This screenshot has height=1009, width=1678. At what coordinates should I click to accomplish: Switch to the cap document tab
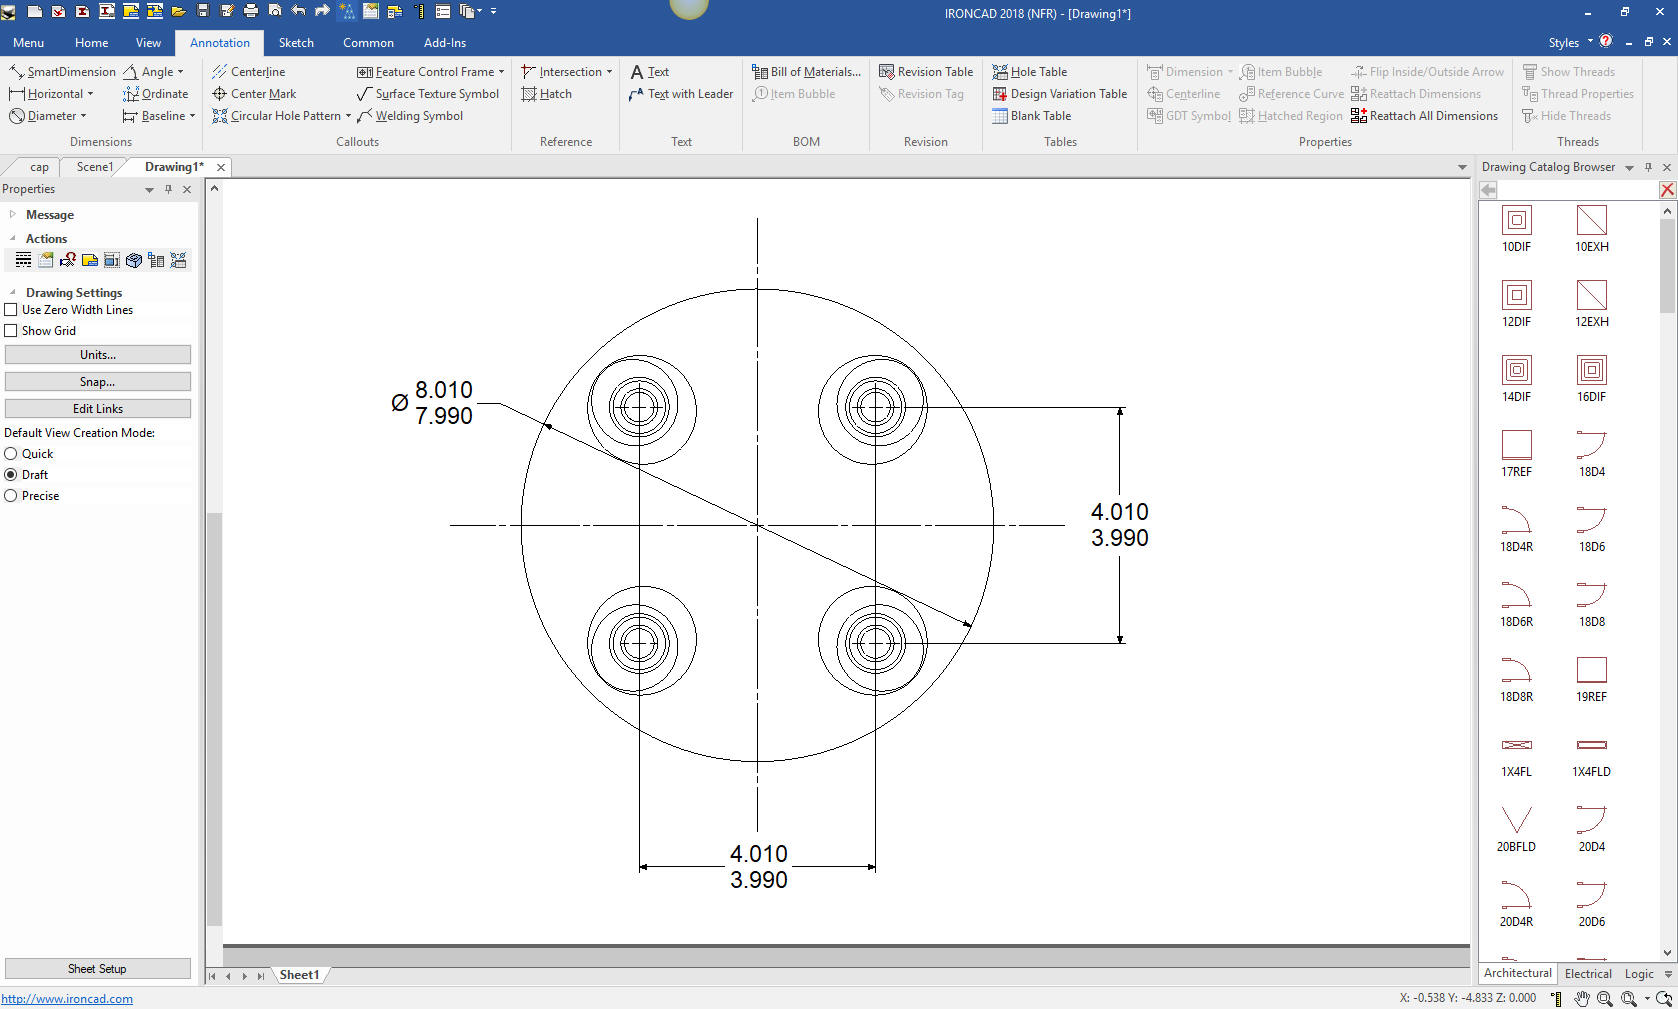[39, 167]
